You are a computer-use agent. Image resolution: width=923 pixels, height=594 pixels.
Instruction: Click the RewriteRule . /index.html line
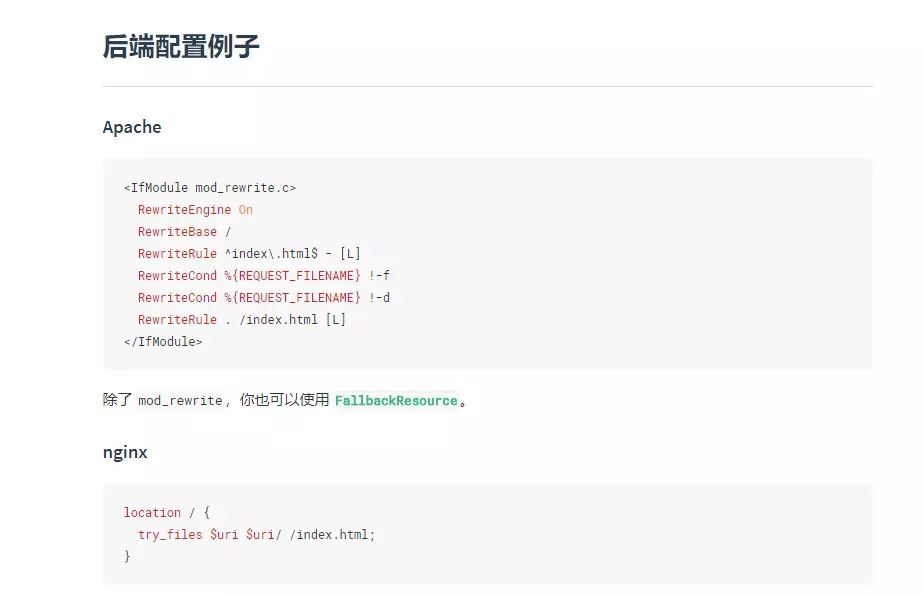click(x=242, y=320)
